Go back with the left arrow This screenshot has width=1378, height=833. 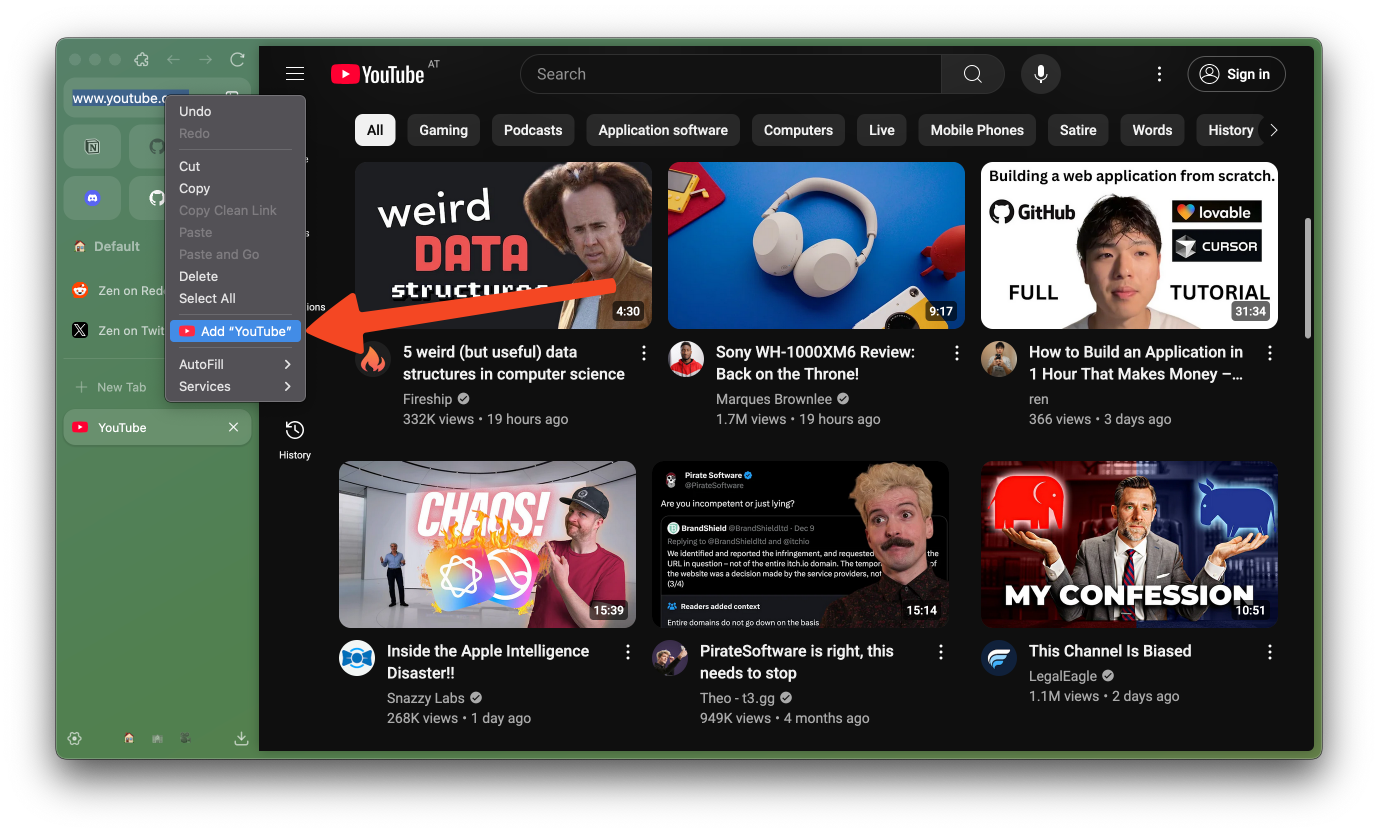173,60
